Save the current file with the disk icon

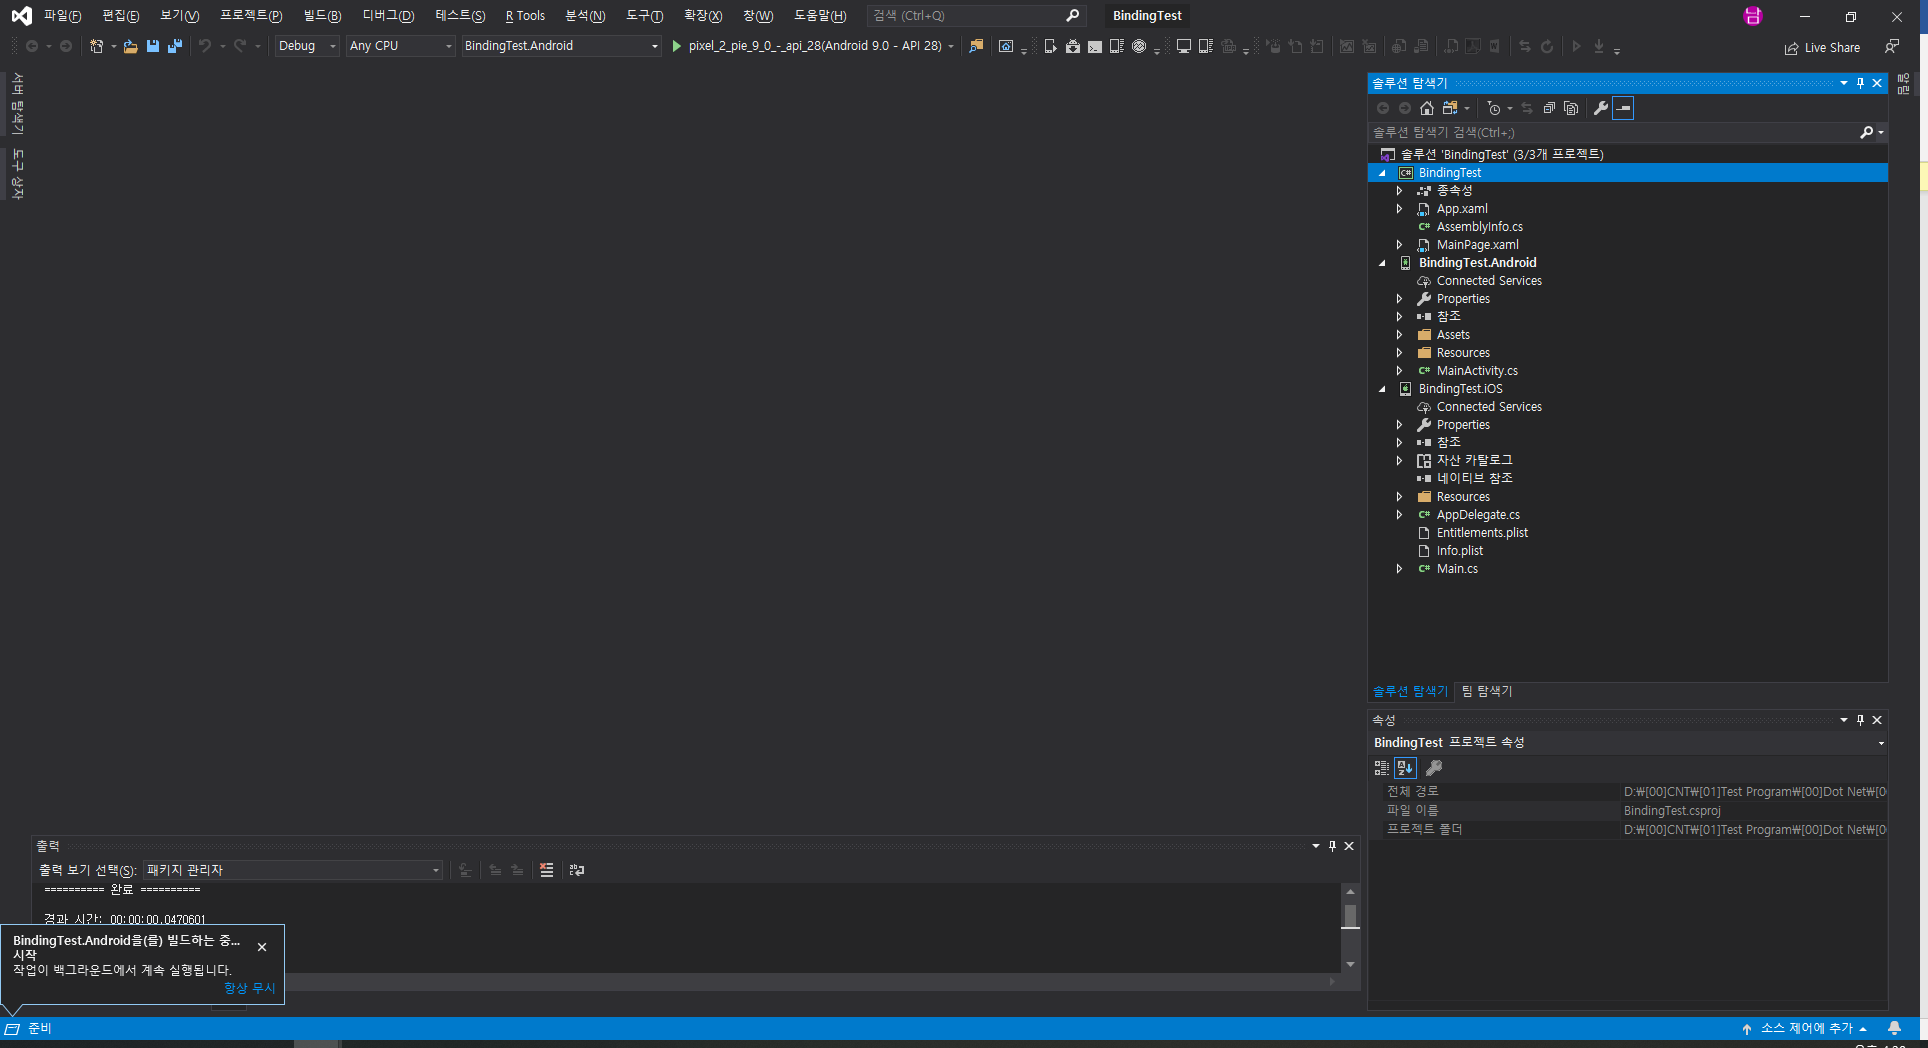(153, 46)
